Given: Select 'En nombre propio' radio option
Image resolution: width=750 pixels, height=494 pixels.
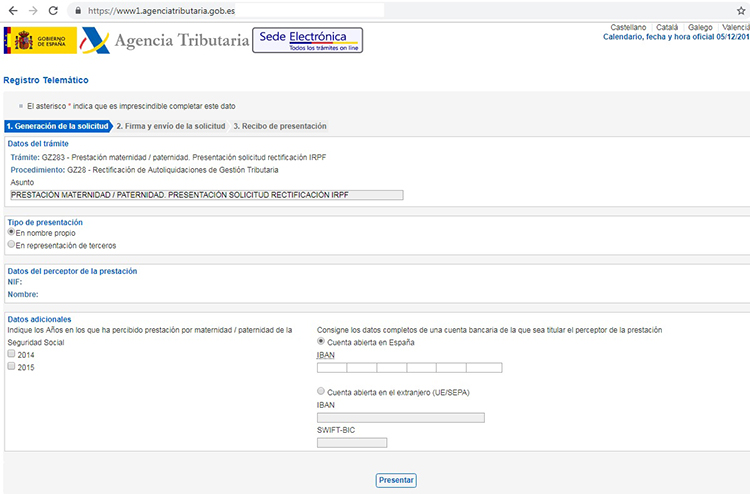Looking at the screenshot, I should point(11,232).
